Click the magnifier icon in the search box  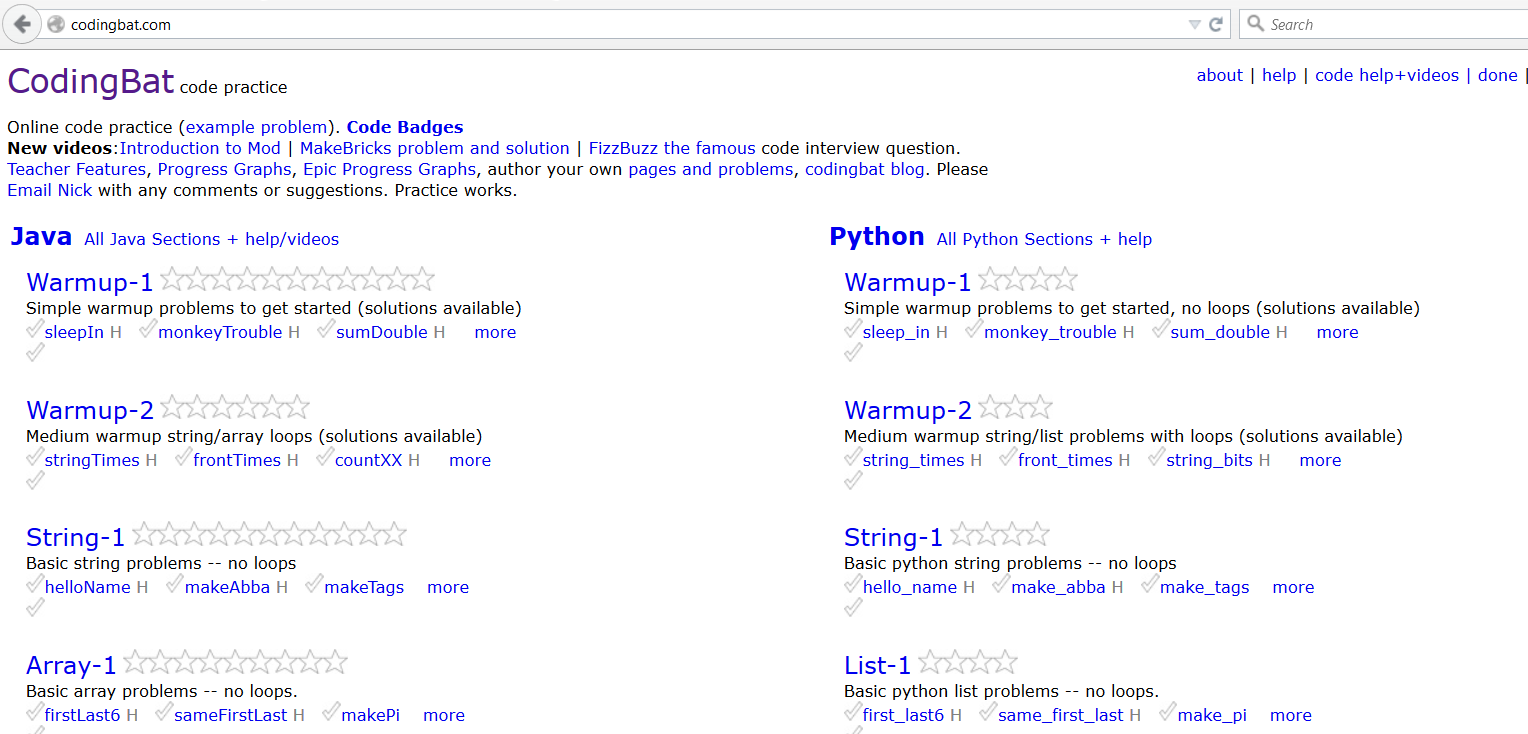(x=1256, y=24)
